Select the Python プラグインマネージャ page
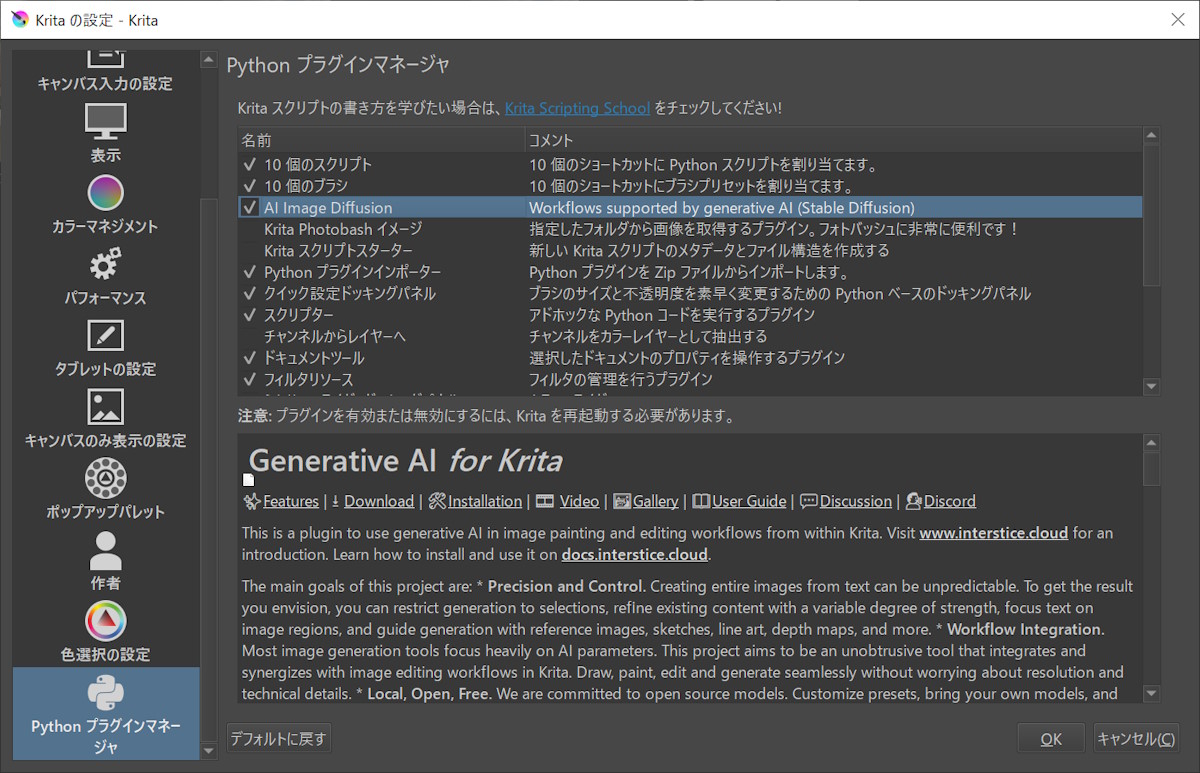Viewport: 1200px width, 773px height. point(105,713)
